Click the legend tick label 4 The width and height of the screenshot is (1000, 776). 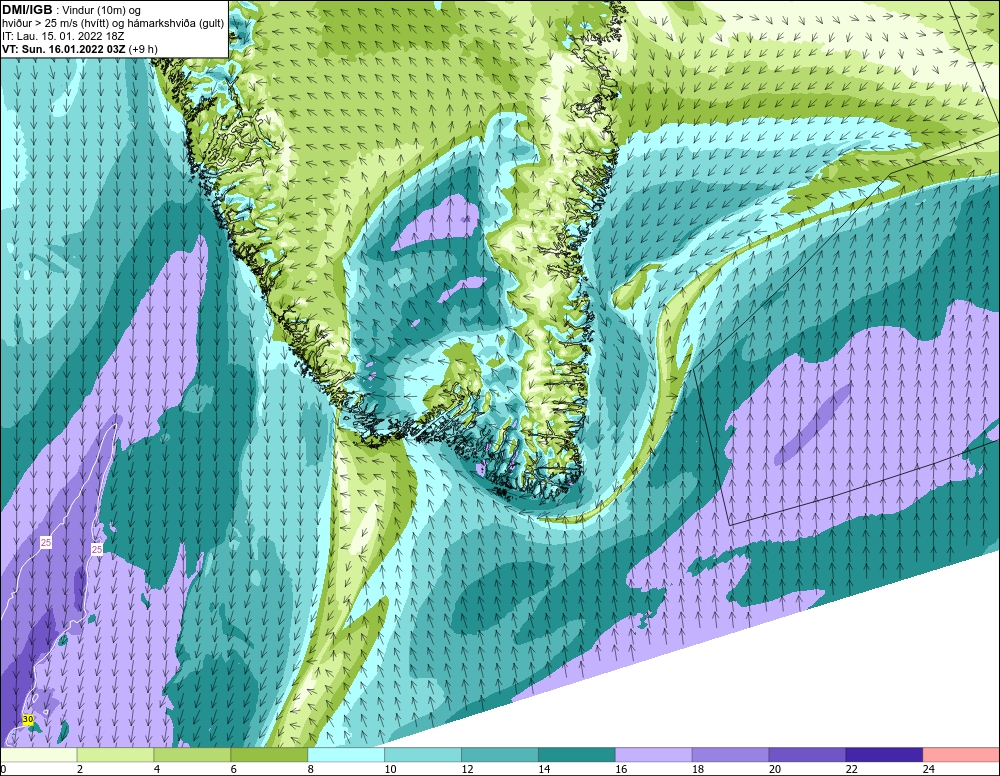(157, 769)
